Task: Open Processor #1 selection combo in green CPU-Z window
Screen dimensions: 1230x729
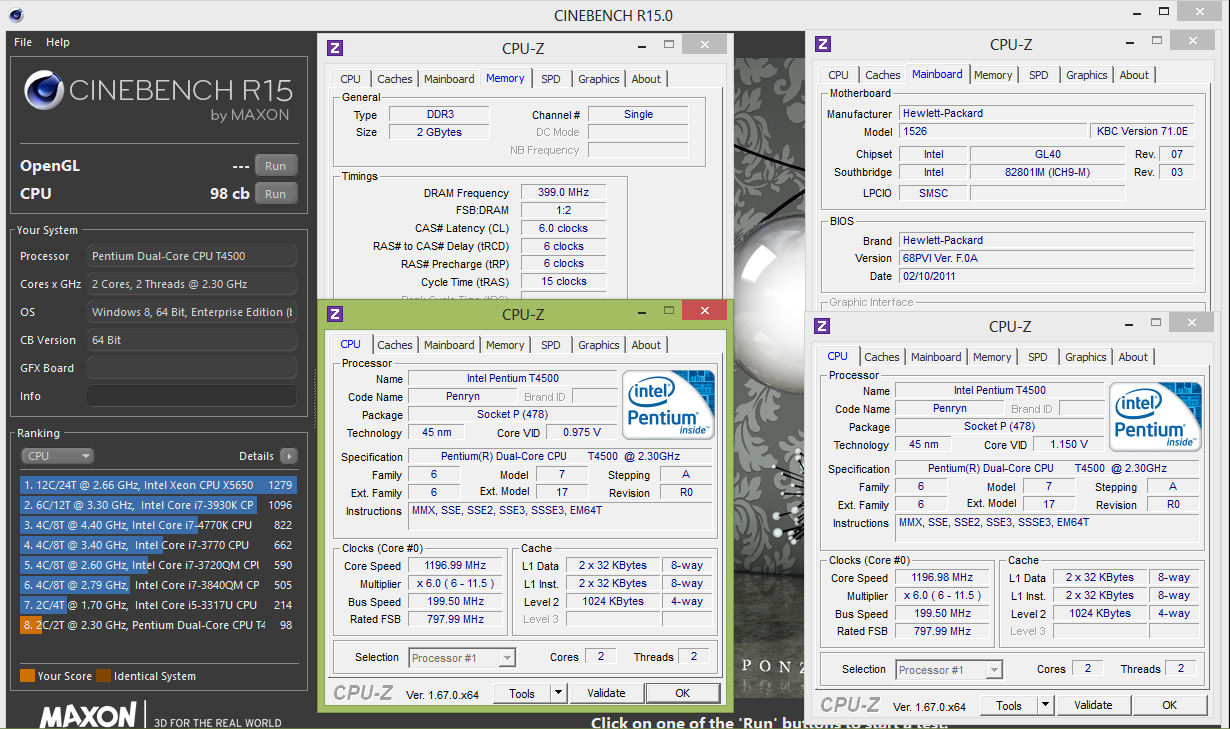Action: coord(462,657)
